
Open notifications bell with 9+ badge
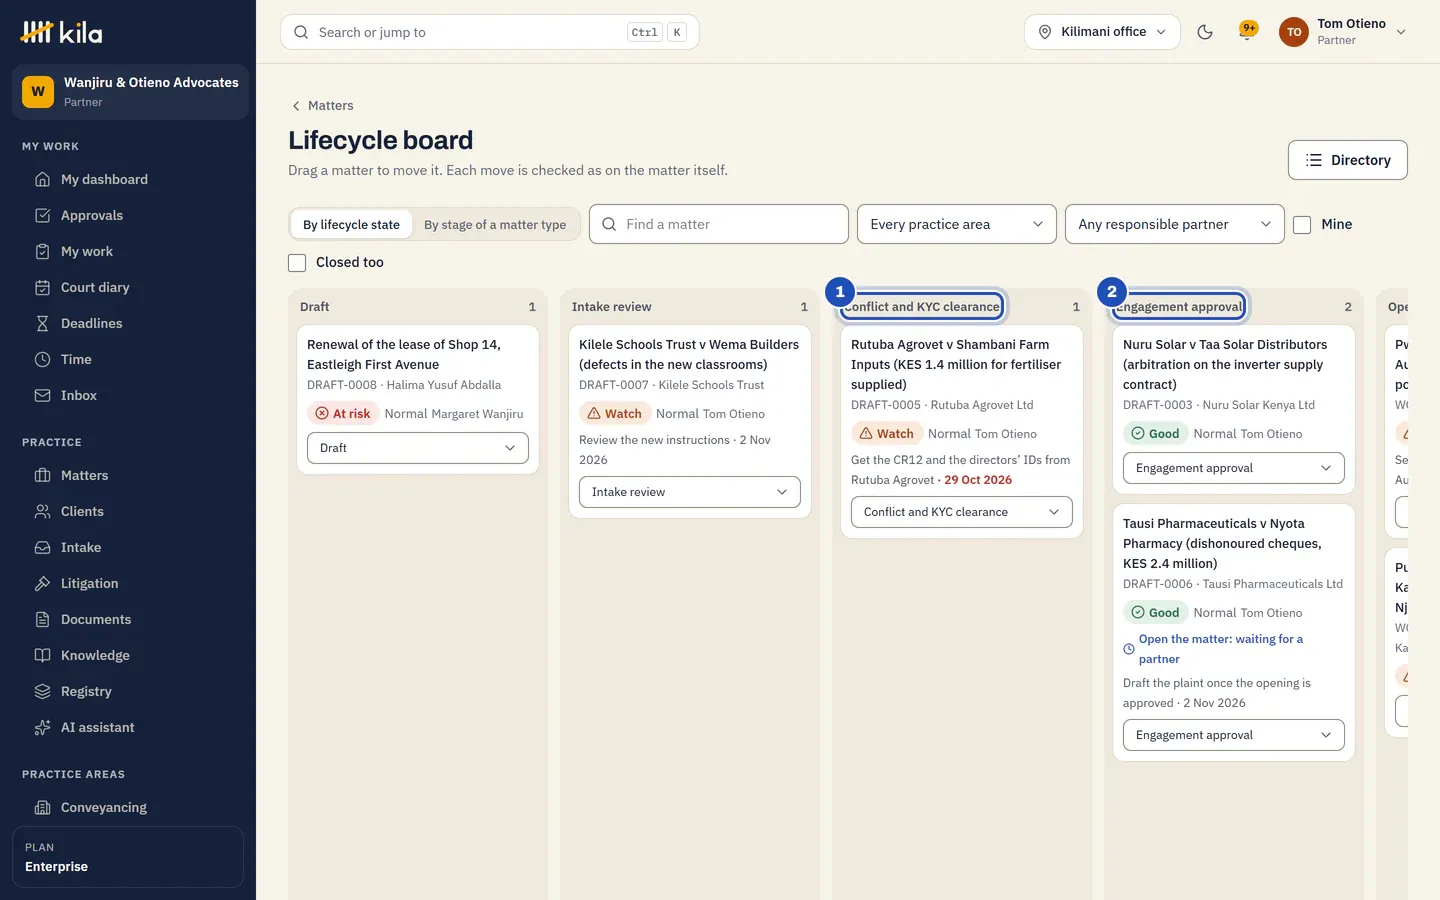(1248, 32)
